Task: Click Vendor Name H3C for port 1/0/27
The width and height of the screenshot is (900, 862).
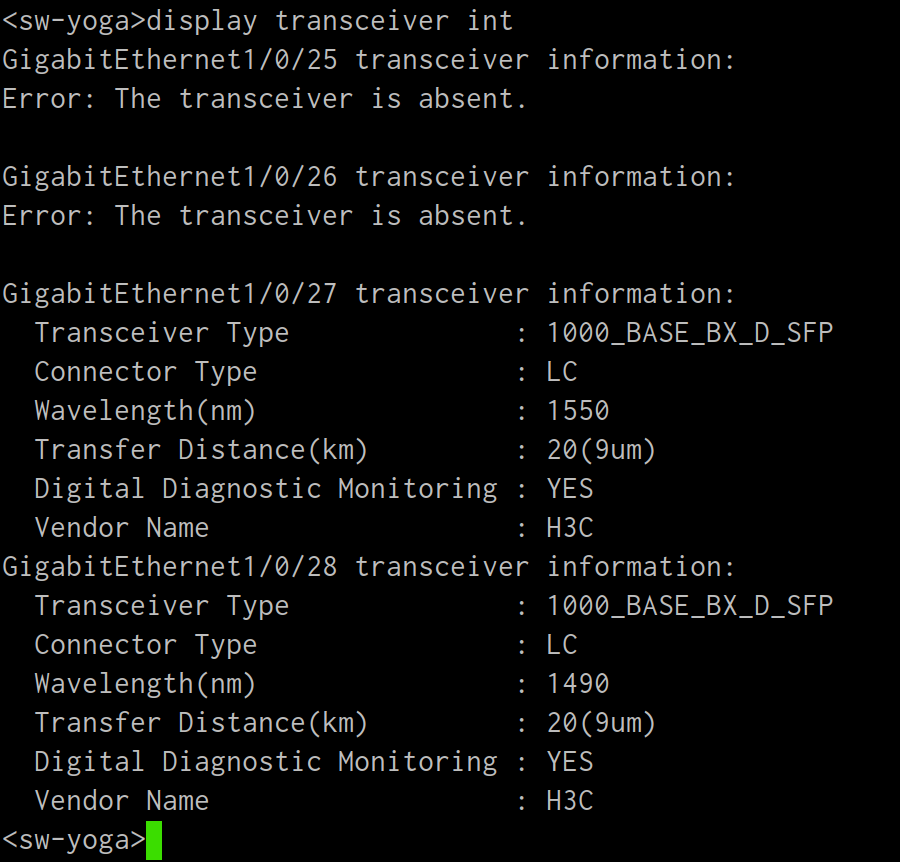Action: point(570,528)
